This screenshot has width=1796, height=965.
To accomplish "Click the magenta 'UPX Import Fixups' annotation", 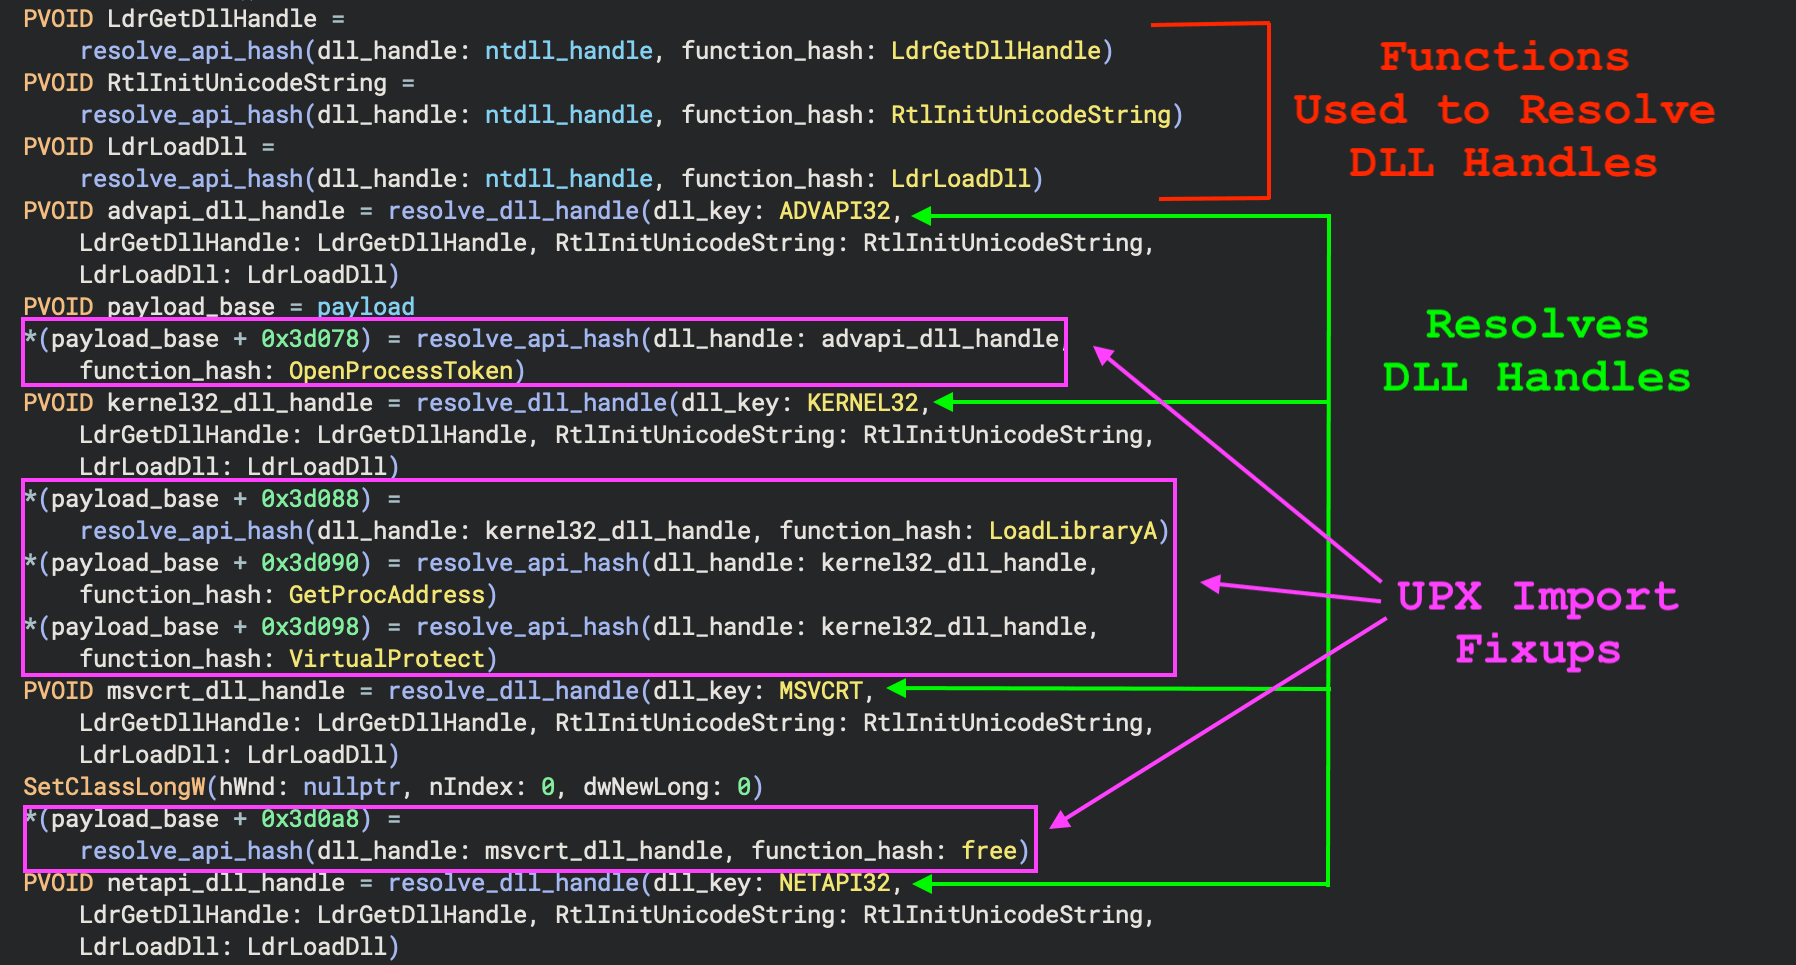I will (x=1536, y=622).
